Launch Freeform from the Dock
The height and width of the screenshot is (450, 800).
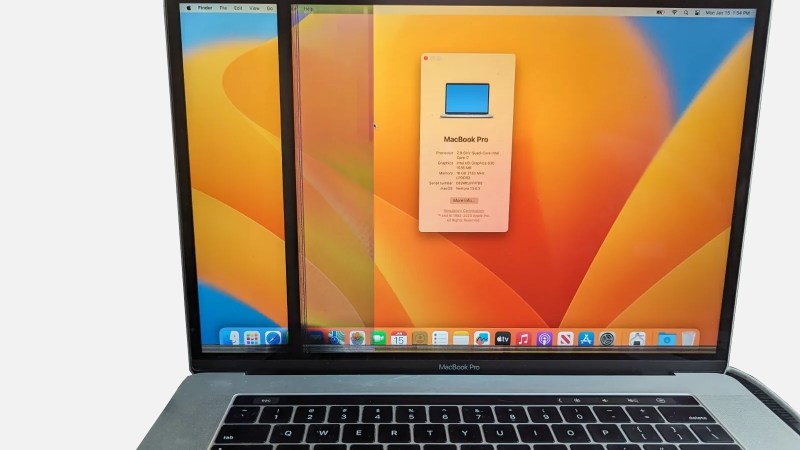481,338
